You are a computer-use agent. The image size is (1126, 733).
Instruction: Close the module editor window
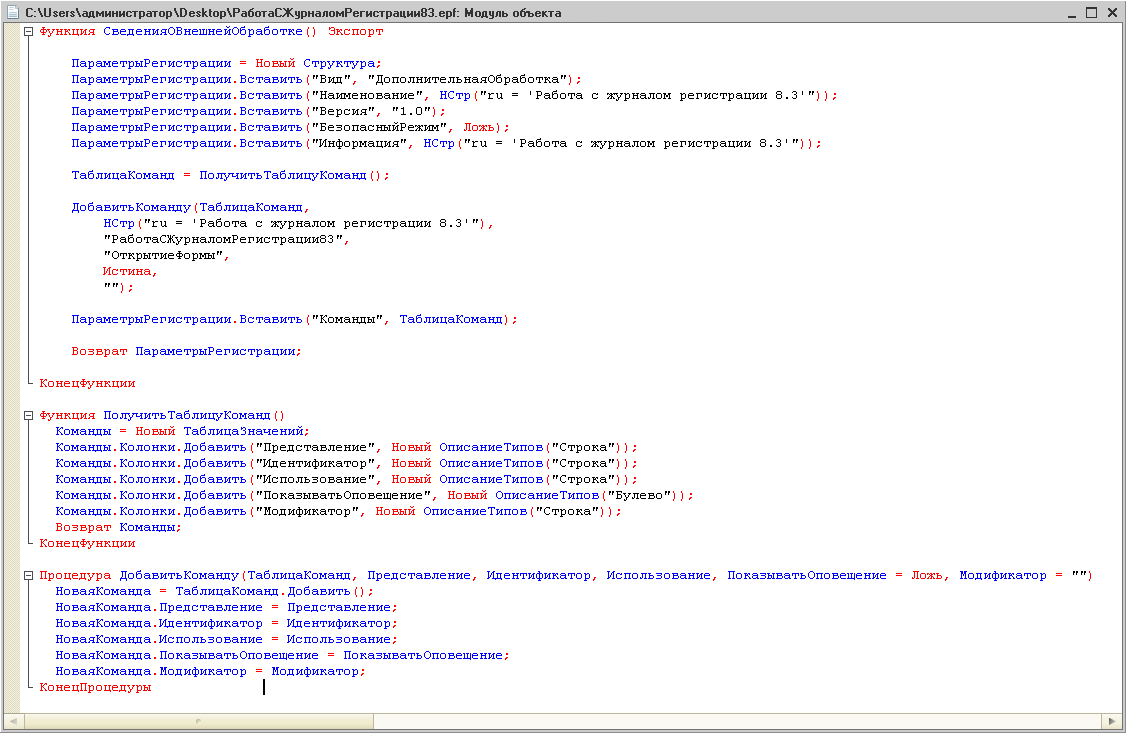coord(1112,13)
